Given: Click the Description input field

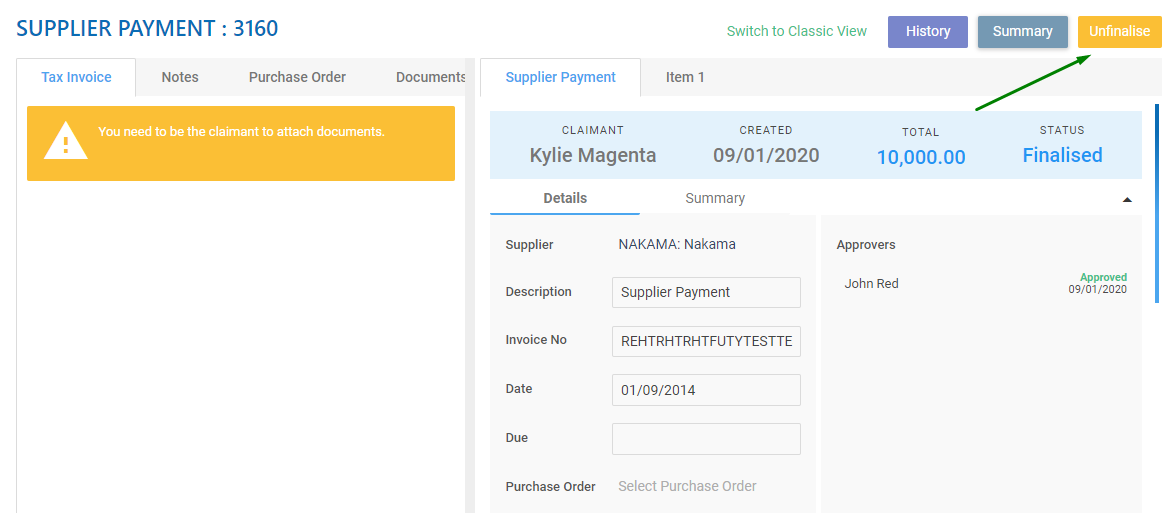Looking at the screenshot, I should (706, 292).
